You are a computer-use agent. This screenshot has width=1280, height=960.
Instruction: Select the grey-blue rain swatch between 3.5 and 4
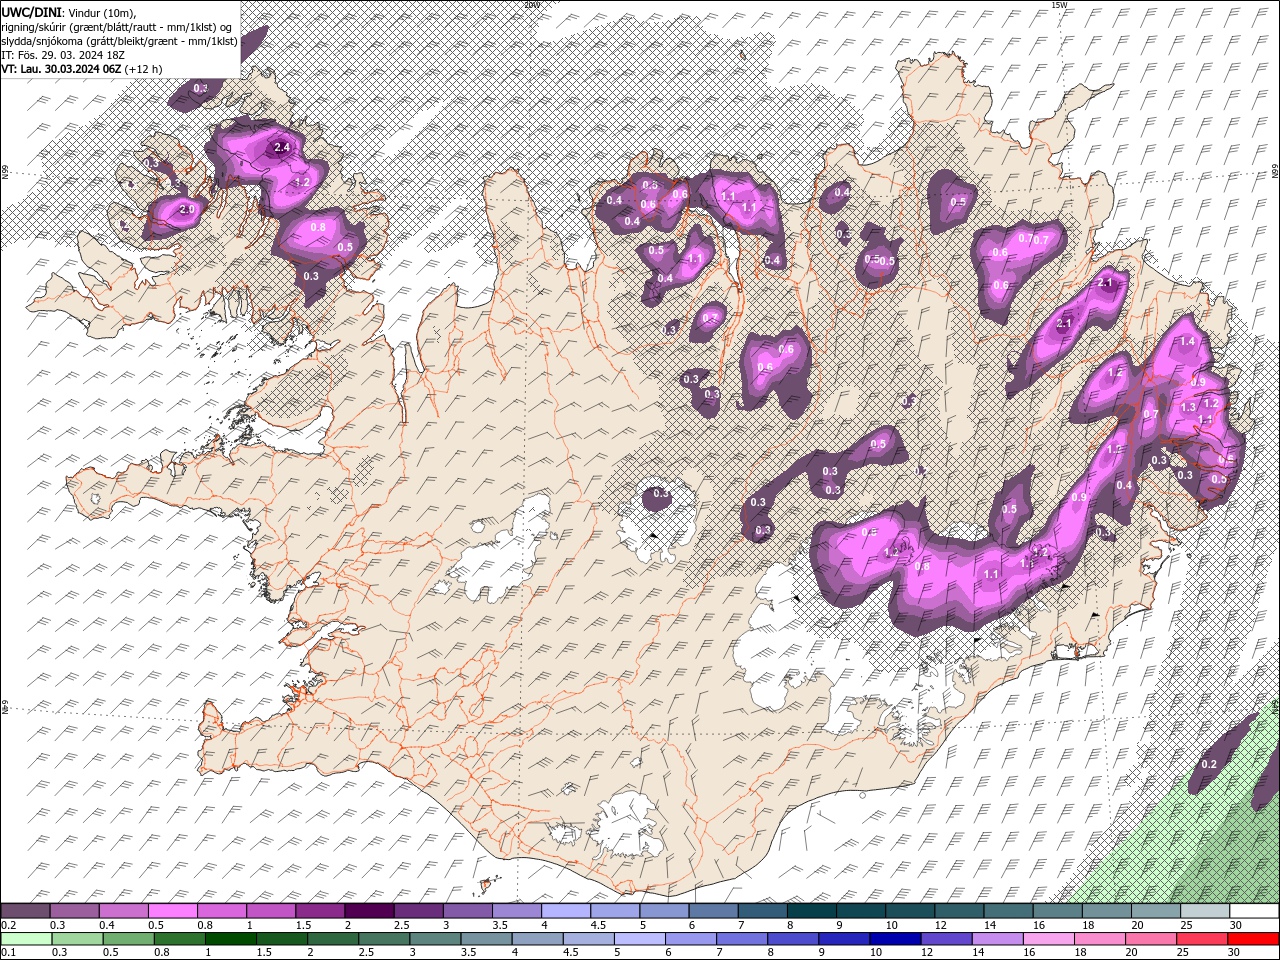tap(485, 939)
